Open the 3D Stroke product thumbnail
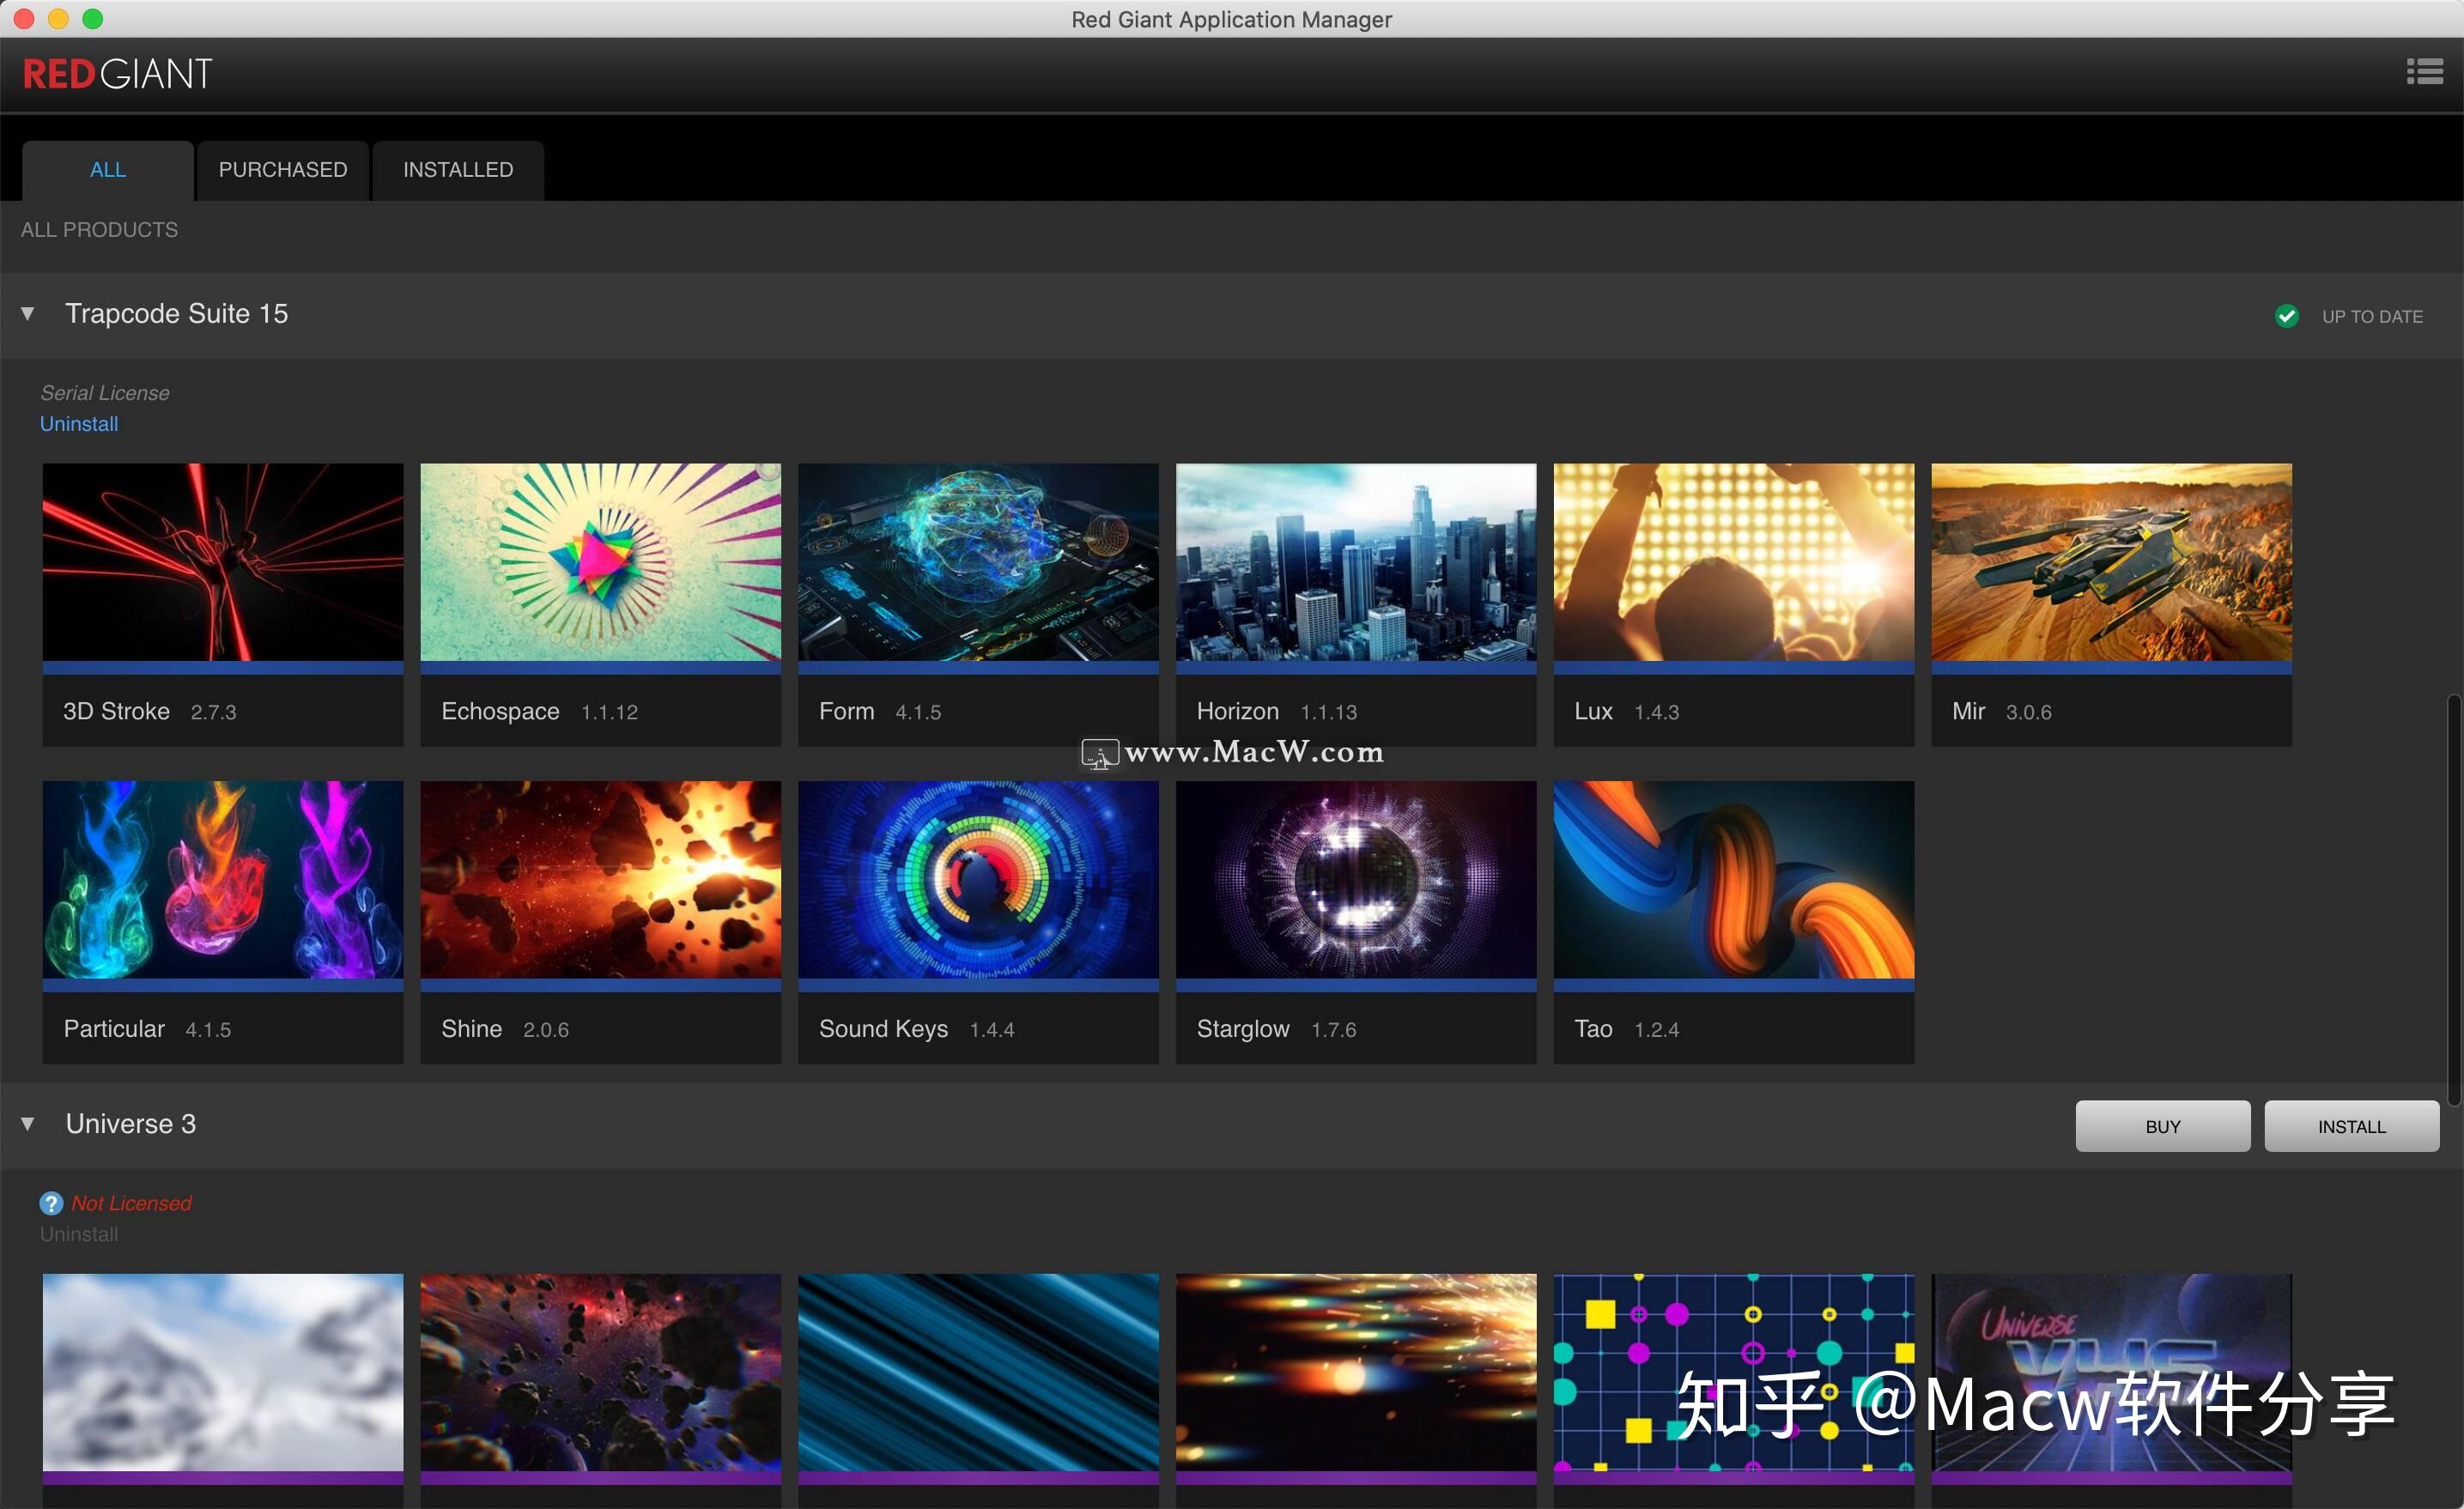 (221, 562)
